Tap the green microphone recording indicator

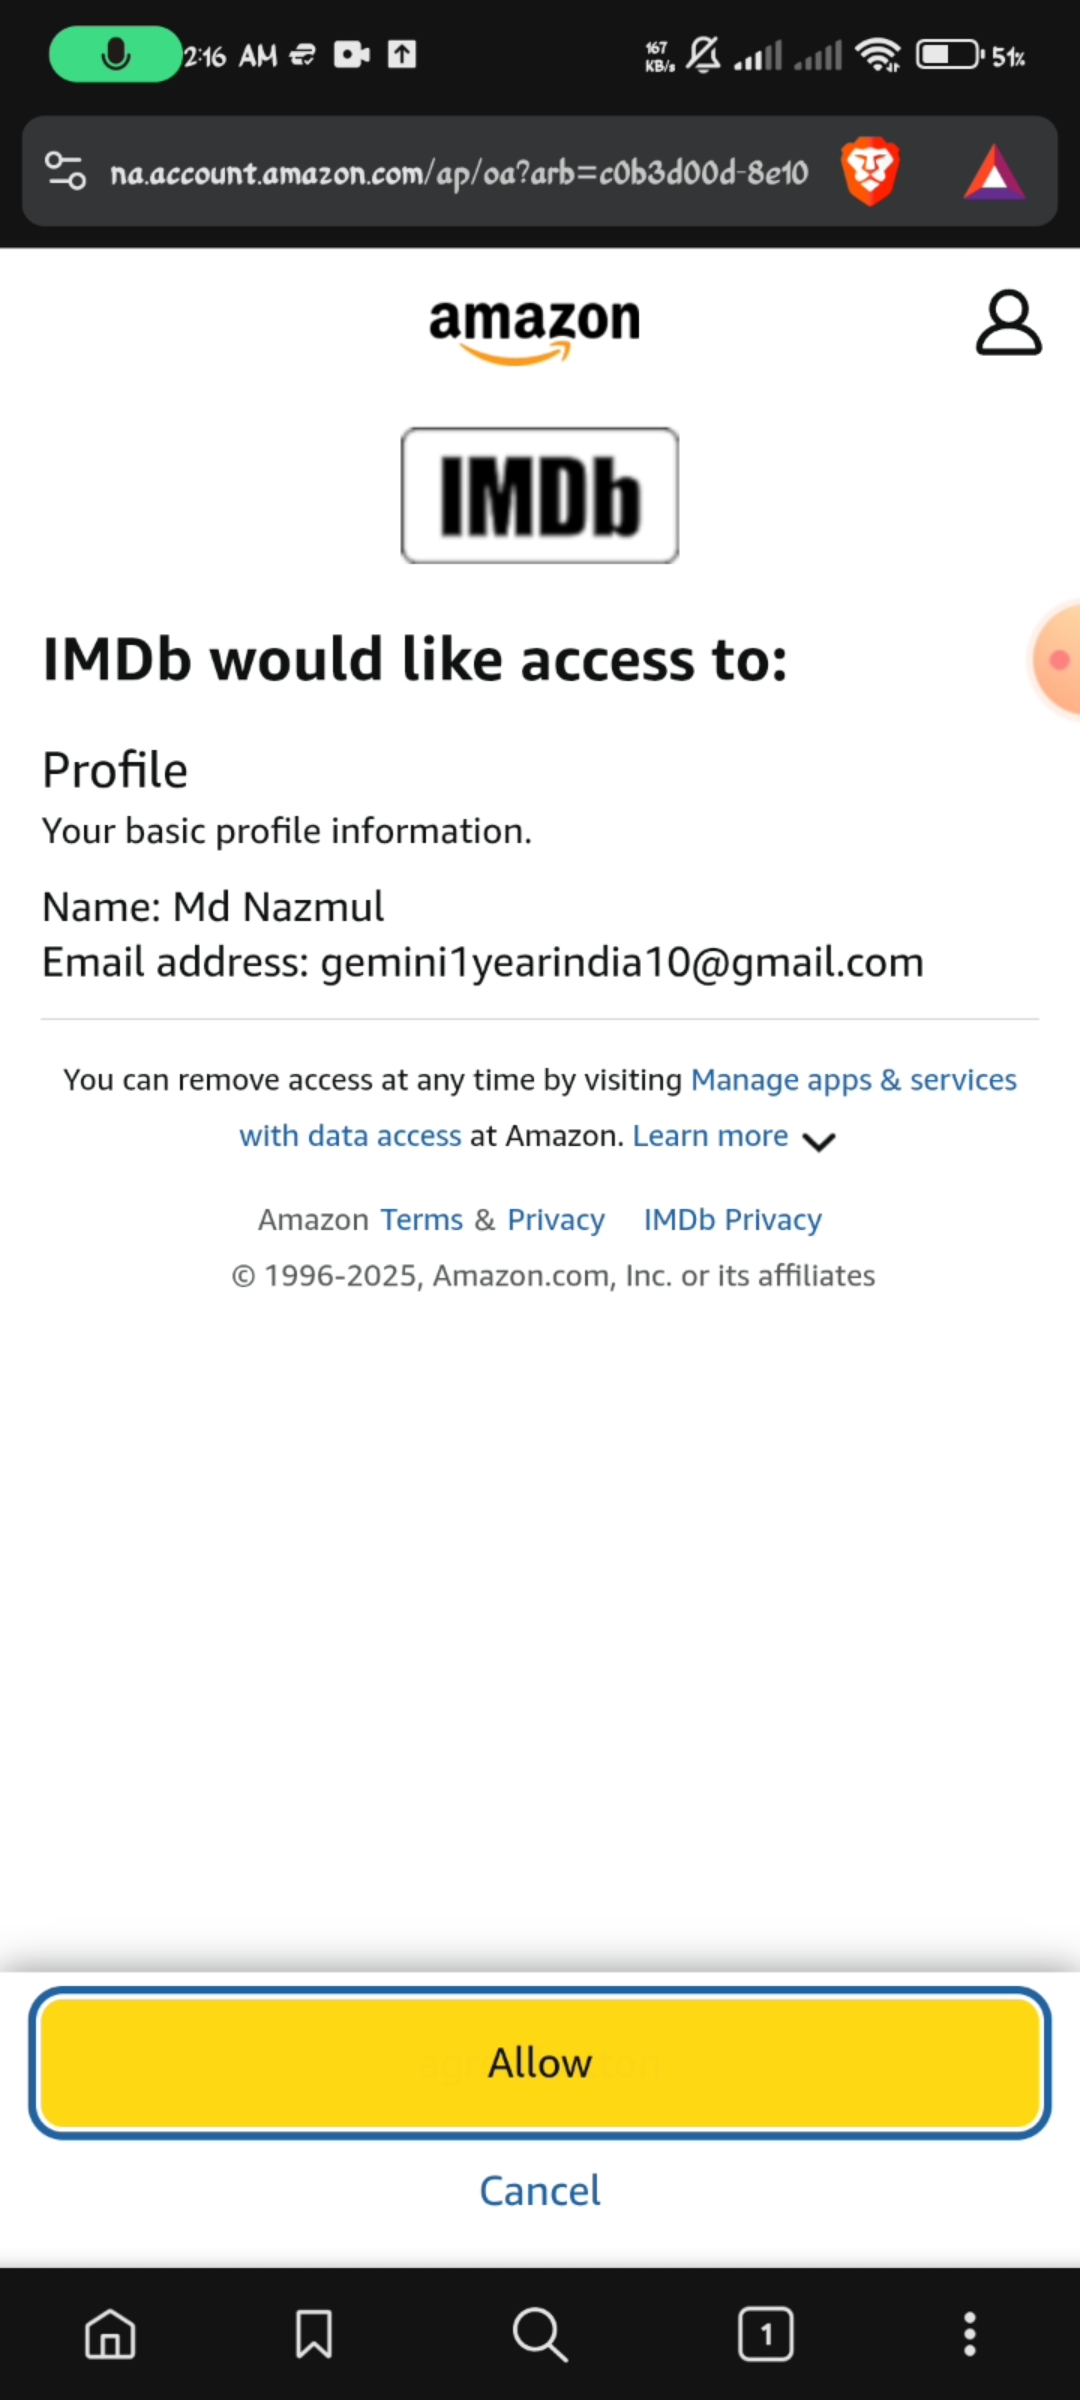pyautogui.click(x=115, y=54)
